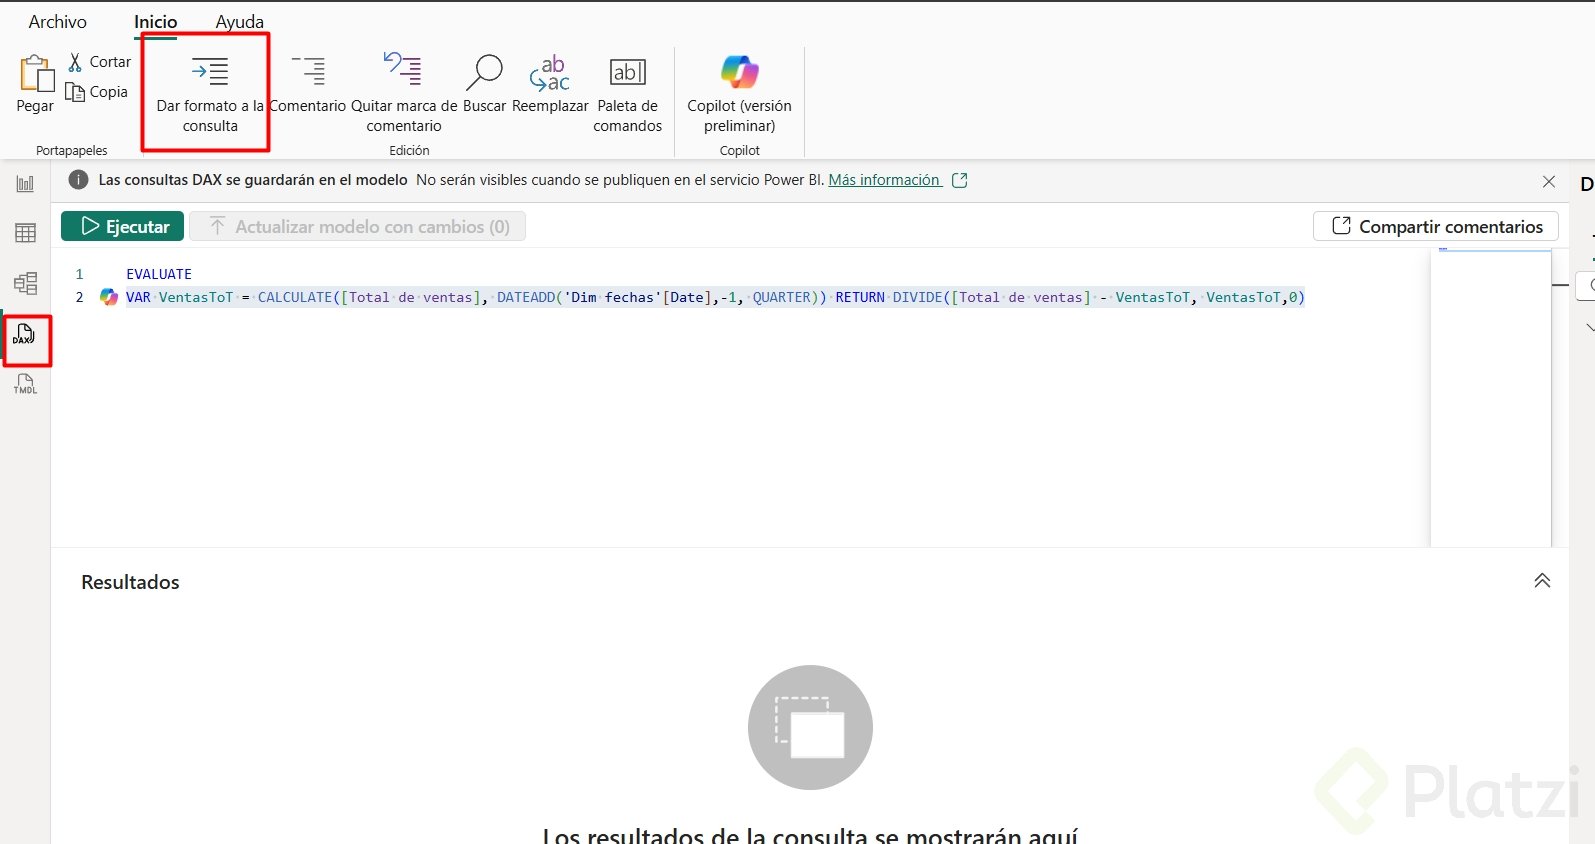Dismiss the DAX queries notification bar
The height and width of the screenshot is (844, 1595).
coord(1549,181)
